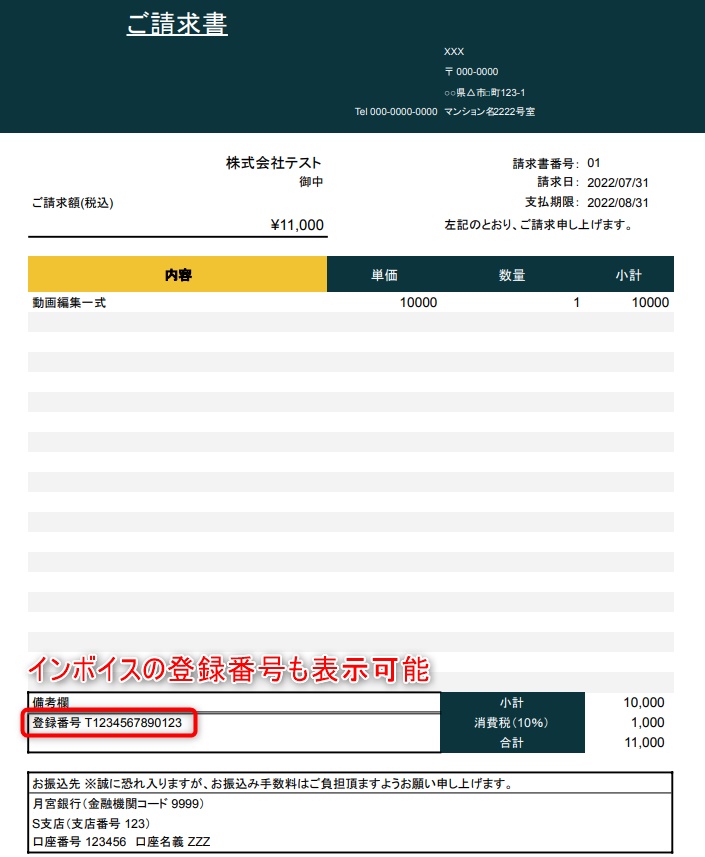
Task: Click the 支払期限 label
Action: tap(552, 202)
